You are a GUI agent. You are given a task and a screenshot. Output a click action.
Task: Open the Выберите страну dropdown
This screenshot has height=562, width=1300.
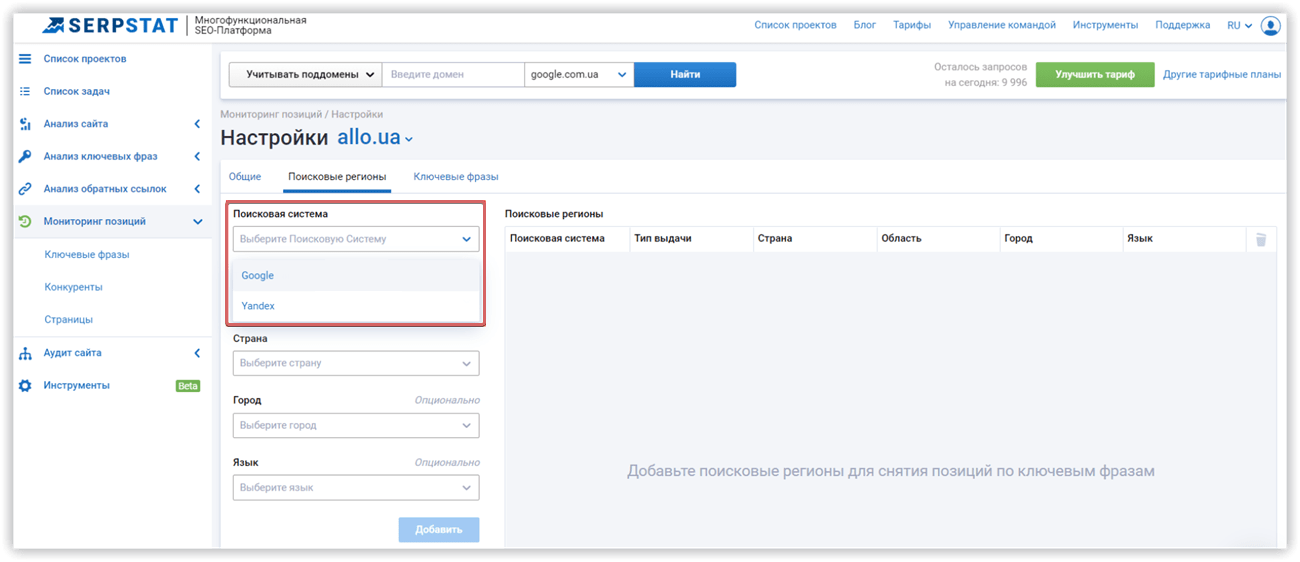tap(356, 363)
